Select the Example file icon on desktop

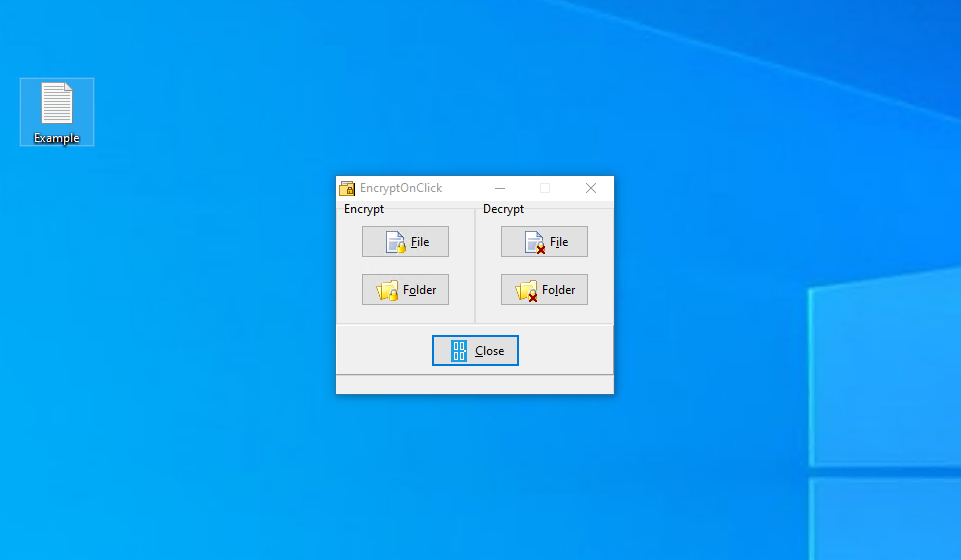(x=57, y=112)
